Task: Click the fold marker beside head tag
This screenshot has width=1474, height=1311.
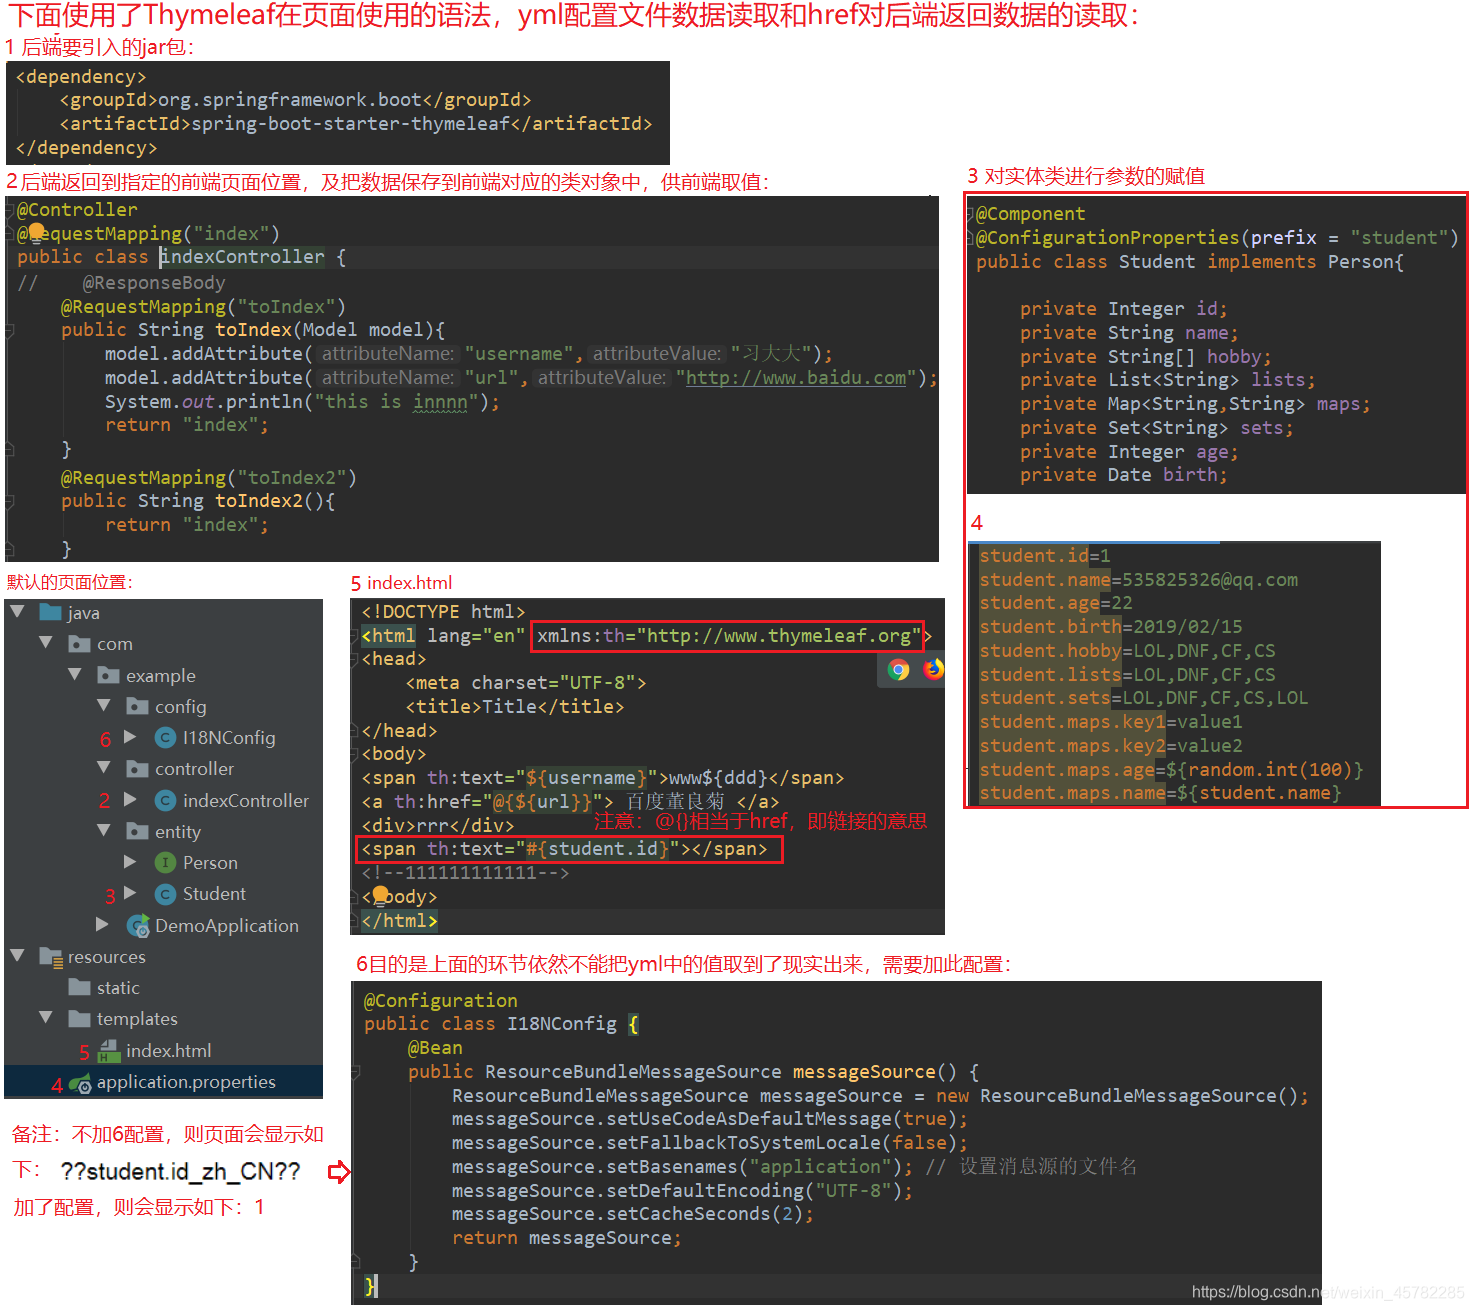Action: [x=354, y=659]
